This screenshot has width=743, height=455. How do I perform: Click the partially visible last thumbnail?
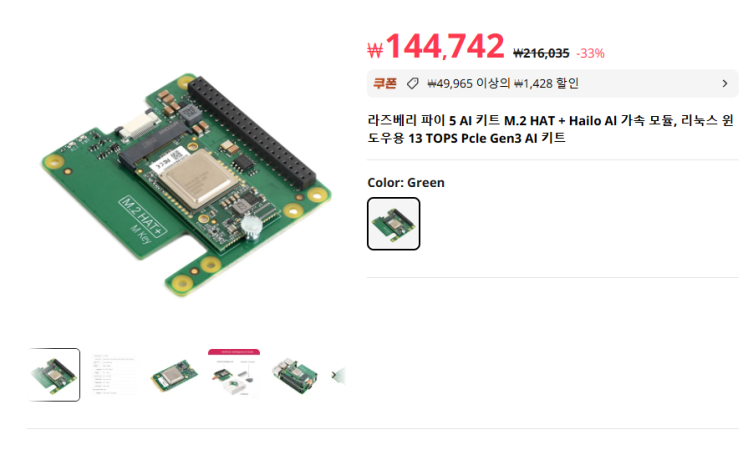point(339,375)
